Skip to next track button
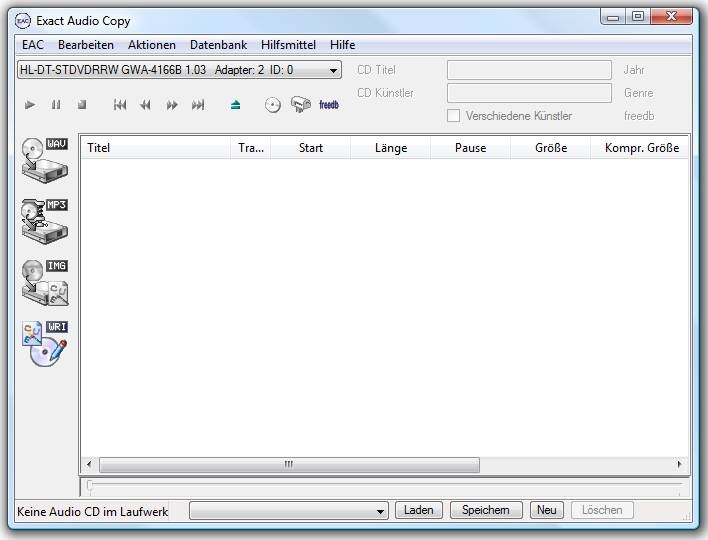 coord(198,105)
